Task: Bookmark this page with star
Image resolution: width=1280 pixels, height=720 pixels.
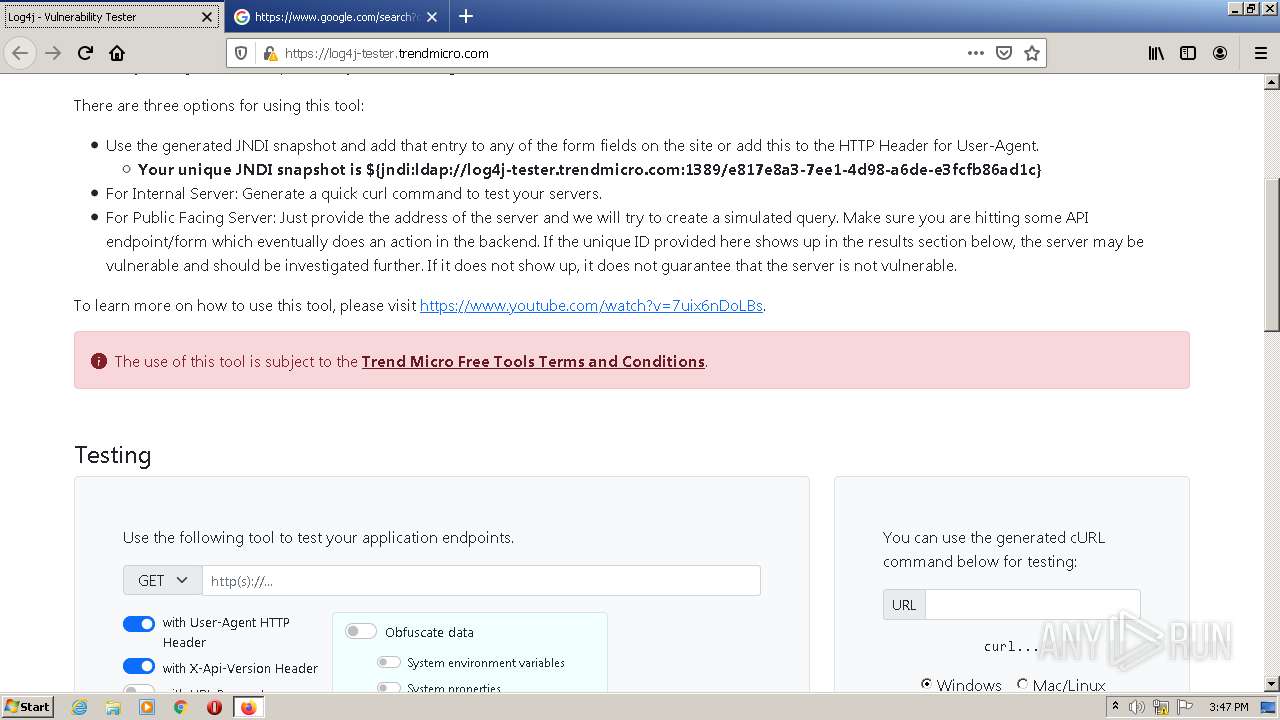Action: coord(1032,53)
